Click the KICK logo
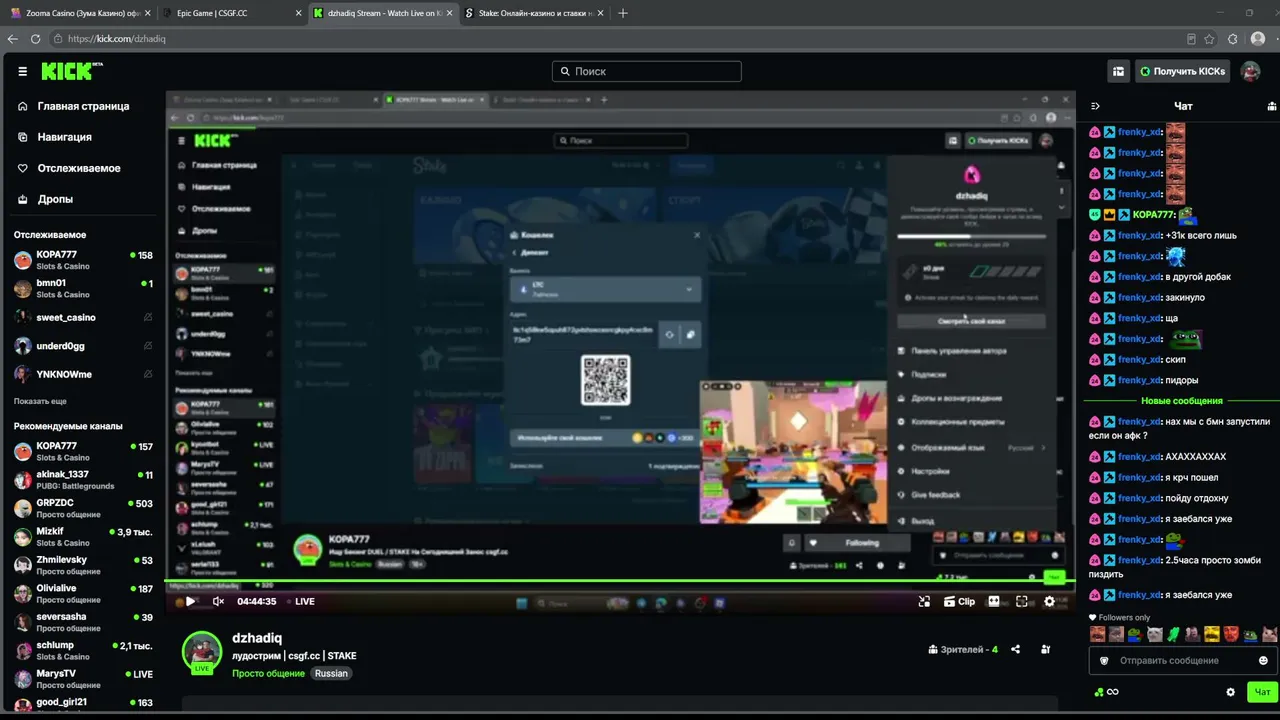Image resolution: width=1280 pixels, height=720 pixels. pyautogui.click(x=72, y=71)
